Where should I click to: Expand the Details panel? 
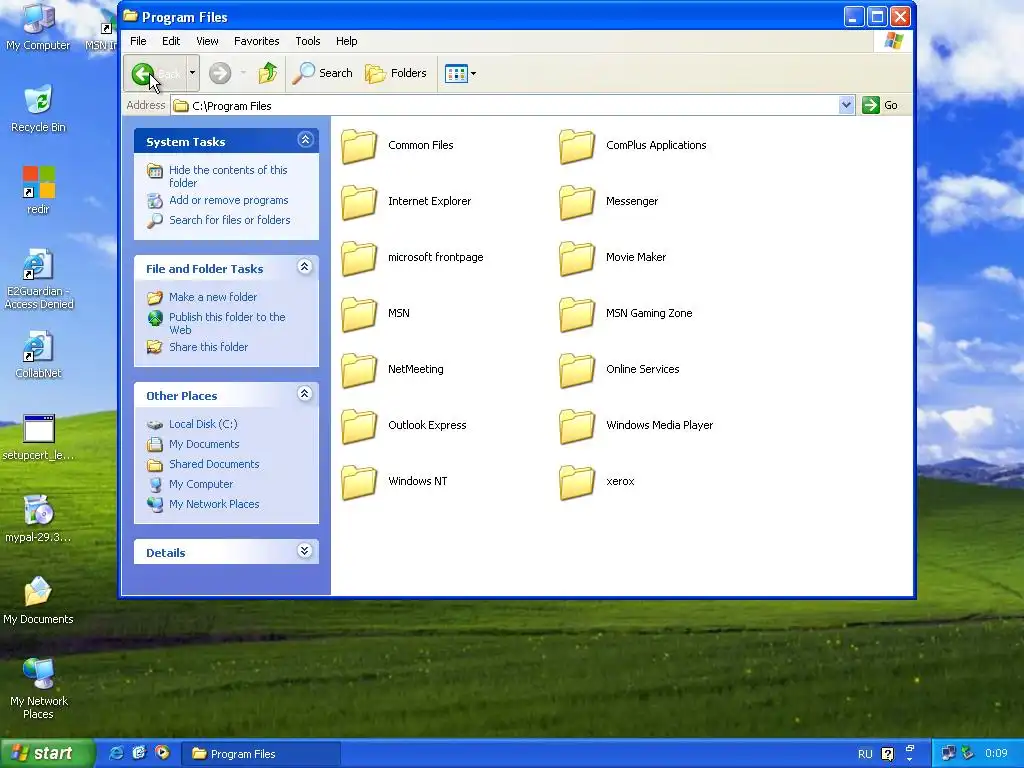pos(305,551)
